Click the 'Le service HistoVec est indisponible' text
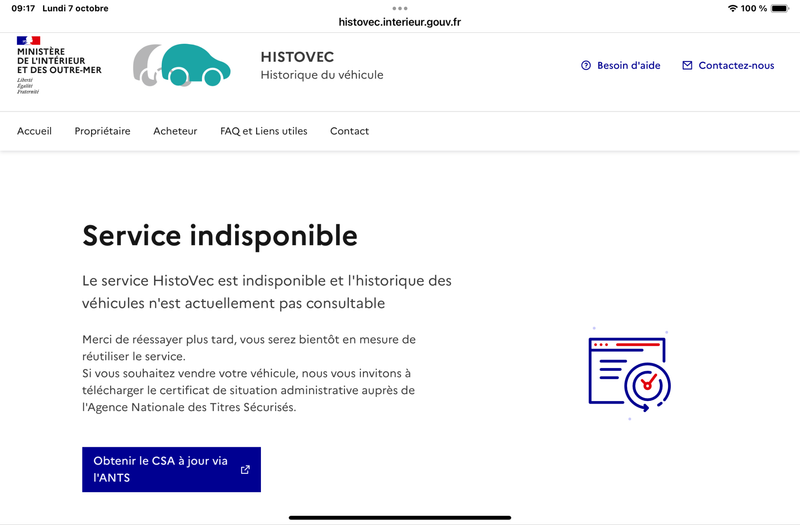 (267, 292)
